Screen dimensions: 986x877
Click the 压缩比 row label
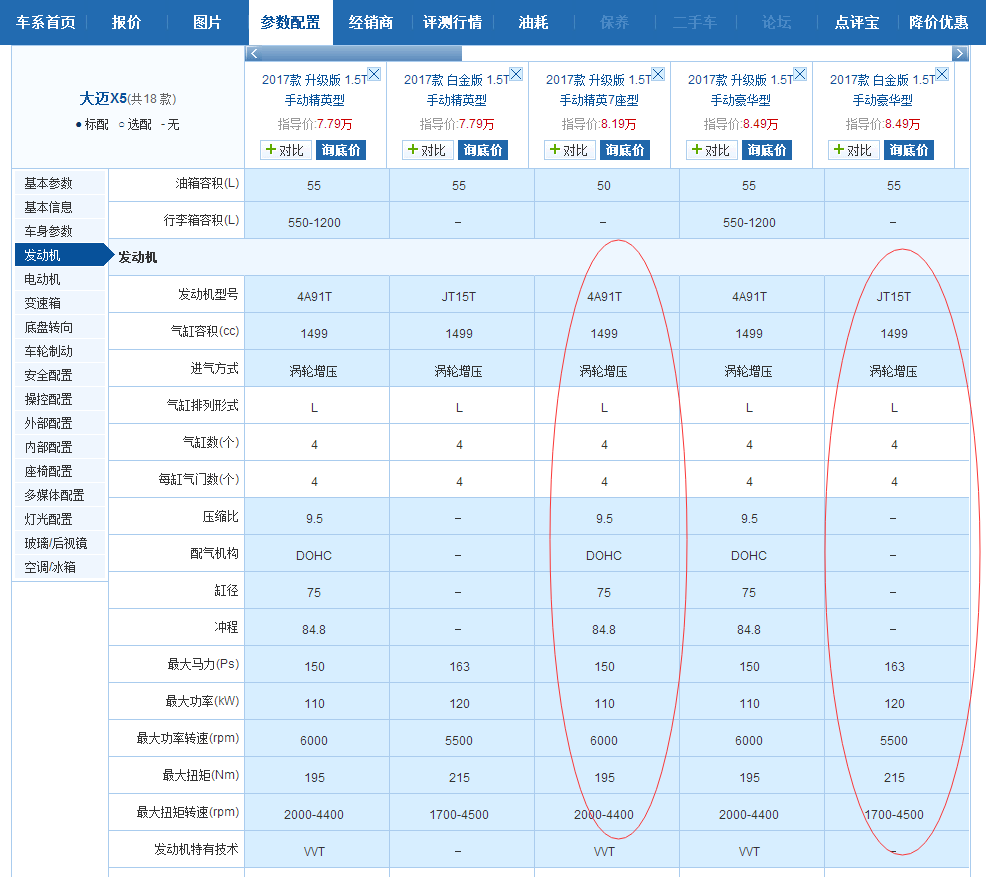(x=220, y=517)
